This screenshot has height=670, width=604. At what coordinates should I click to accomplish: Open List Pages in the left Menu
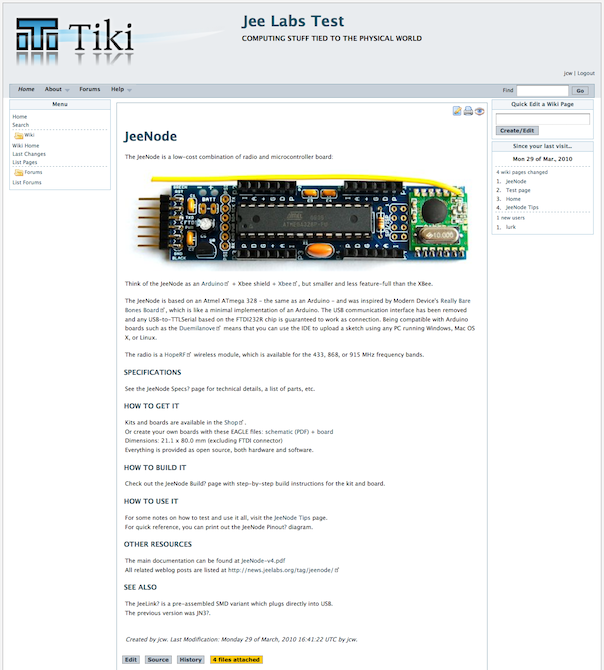coord(25,162)
